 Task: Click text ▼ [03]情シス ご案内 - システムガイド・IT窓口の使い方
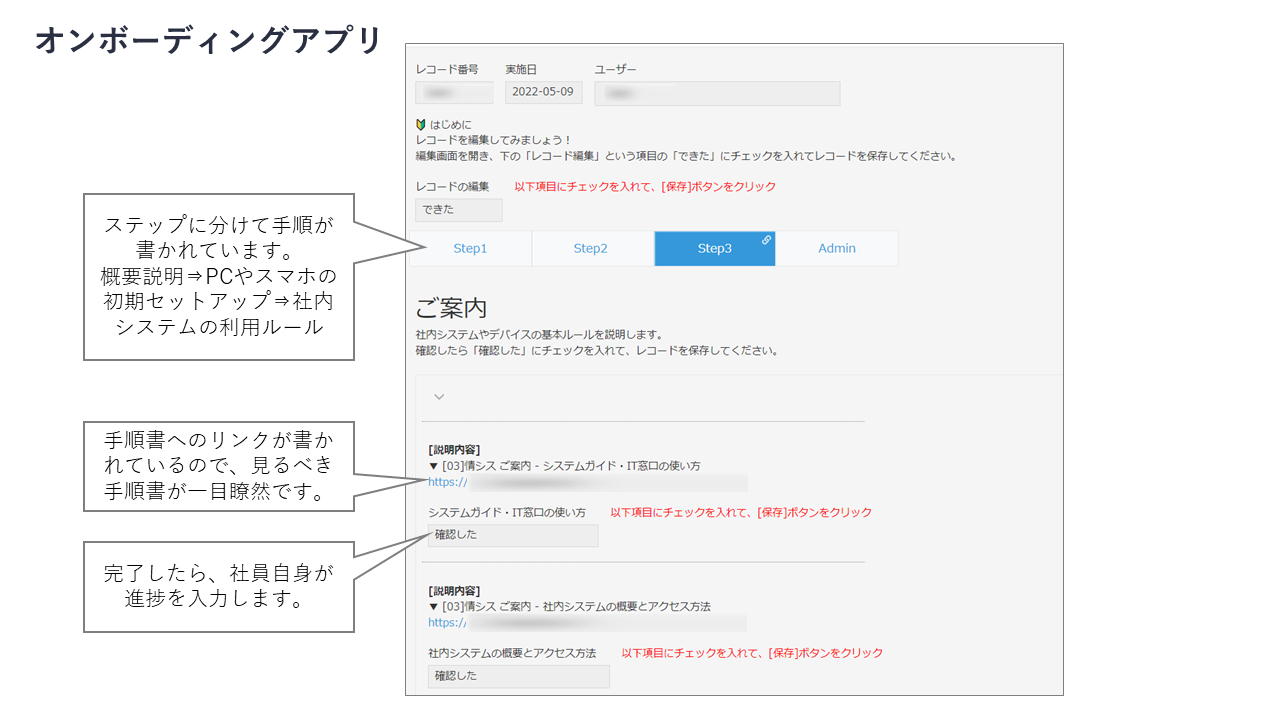[x=564, y=466]
